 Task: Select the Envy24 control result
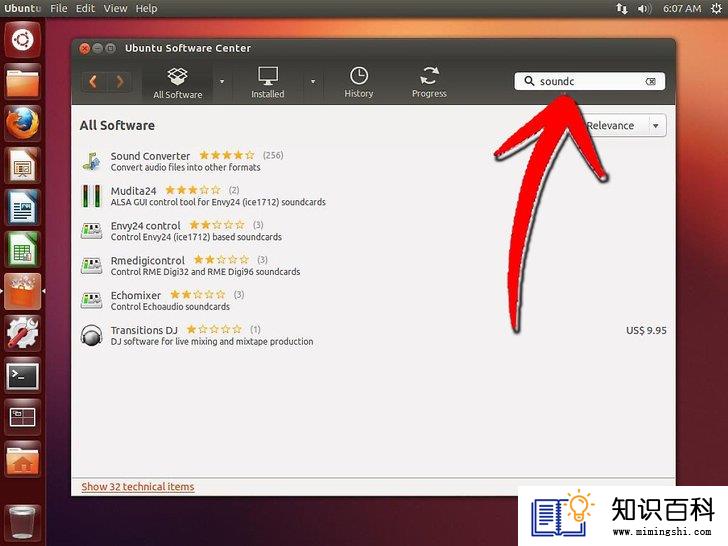point(374,231)
